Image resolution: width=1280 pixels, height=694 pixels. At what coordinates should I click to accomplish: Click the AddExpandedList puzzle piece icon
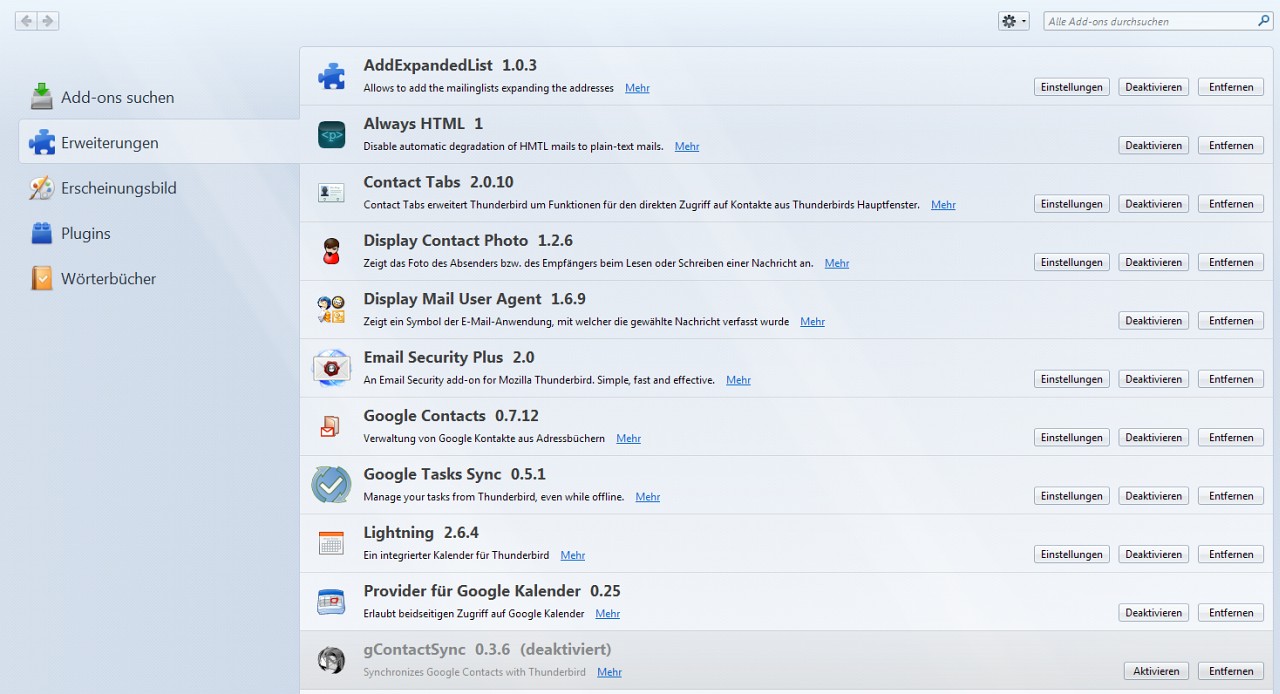click(x=331, y=76)
